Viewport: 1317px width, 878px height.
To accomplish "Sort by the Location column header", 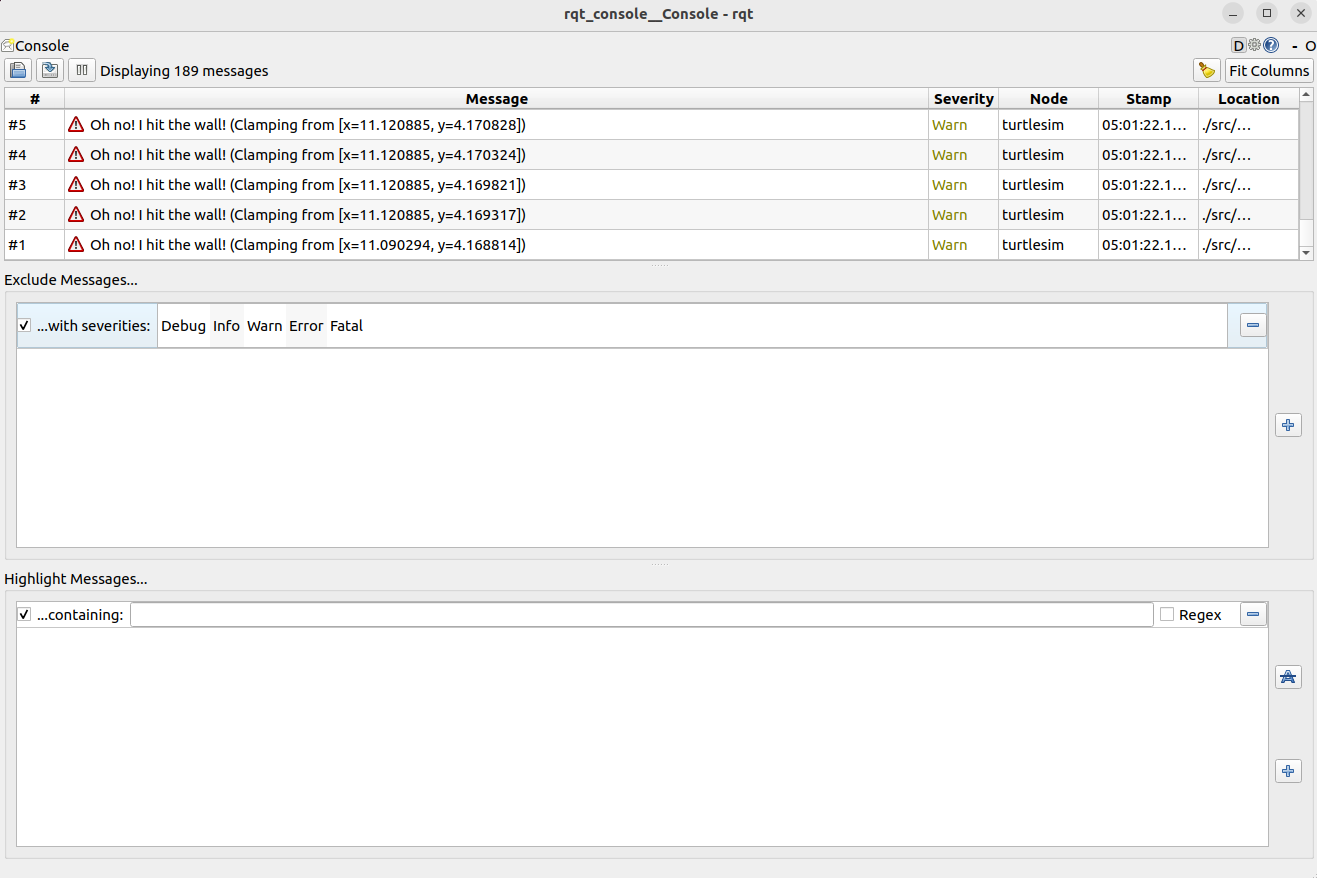I will point(1249,99).
